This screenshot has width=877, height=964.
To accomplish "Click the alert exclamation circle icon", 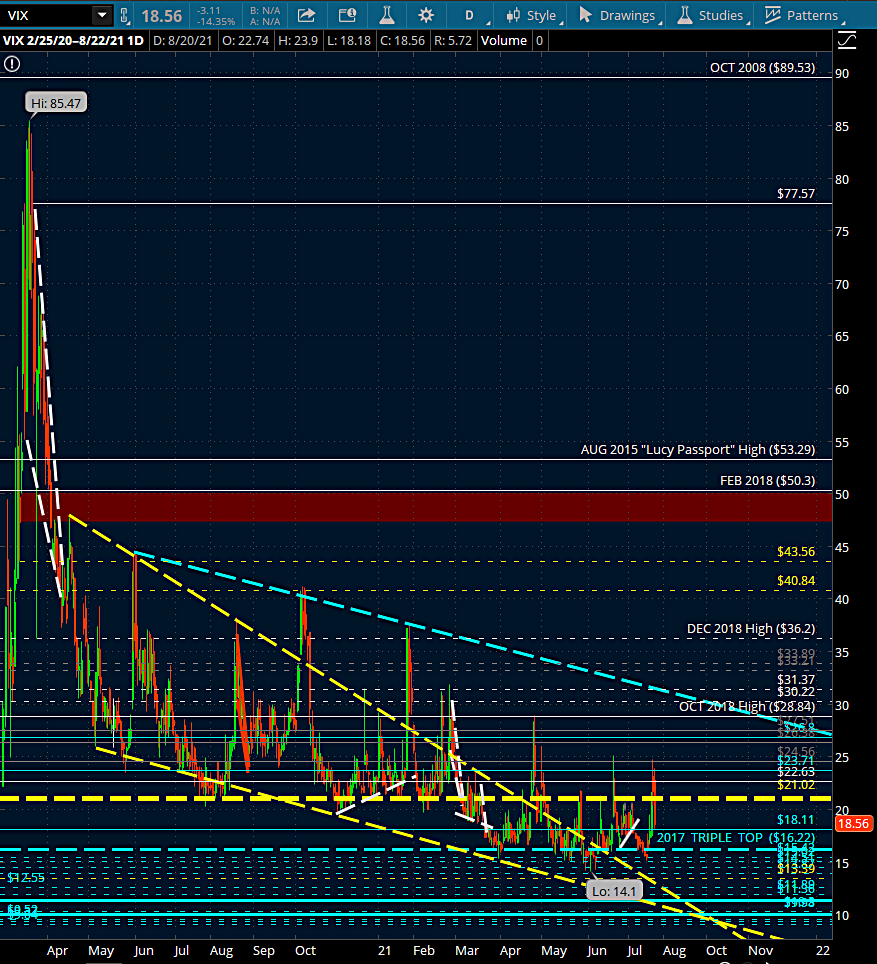I will 11,63.
